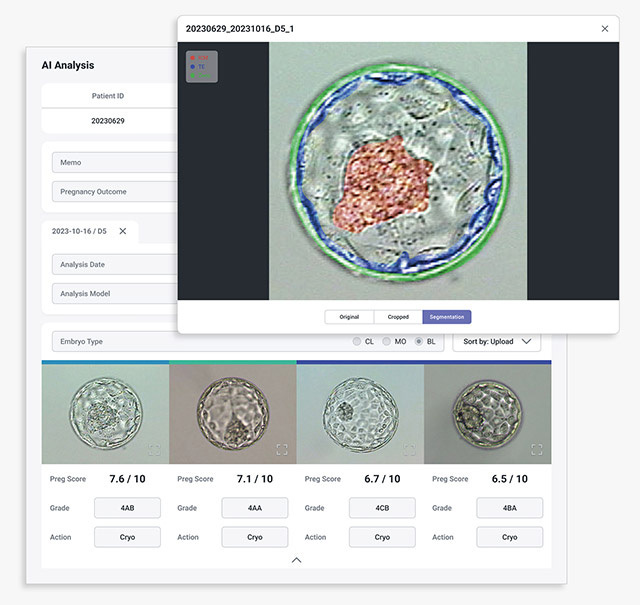Screen dimensions: 640x605
Task: Click fullscreen icon on fourth embryo thumbnail
Action: (x=536, y=450)
